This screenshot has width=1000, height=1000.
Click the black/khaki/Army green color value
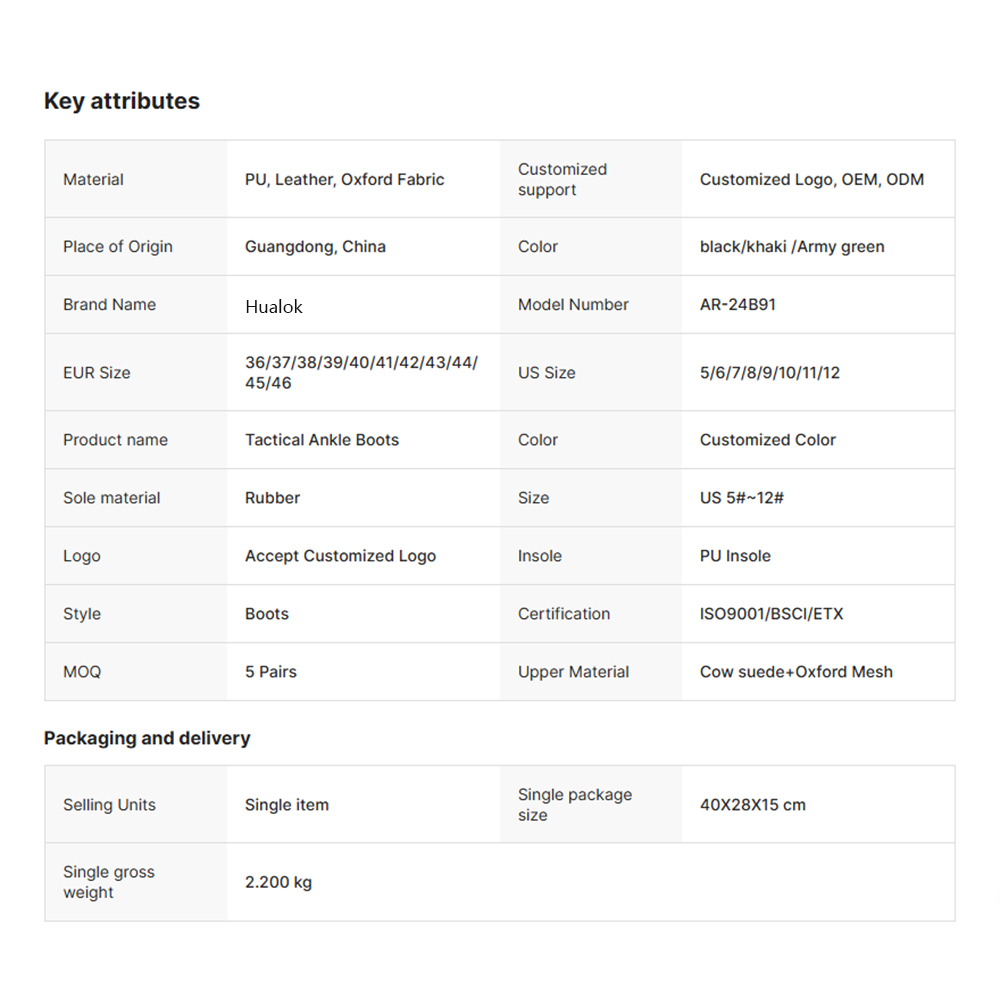tap(792, 247)
